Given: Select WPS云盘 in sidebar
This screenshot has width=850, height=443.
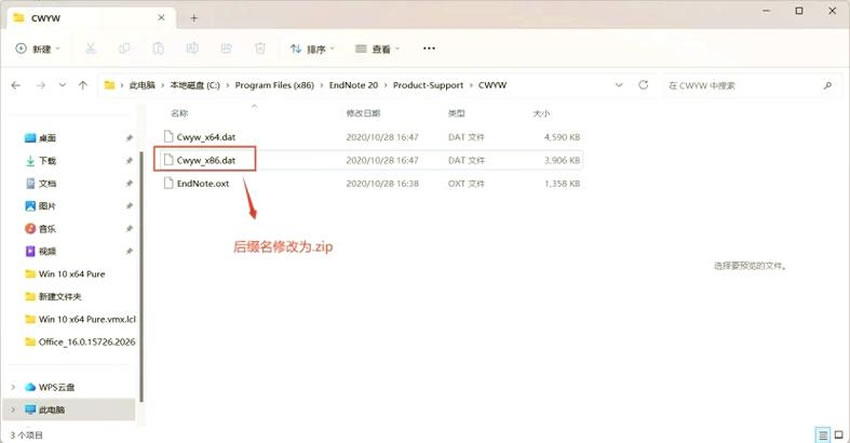Looking at the screenshot, I should click(56, 387).
